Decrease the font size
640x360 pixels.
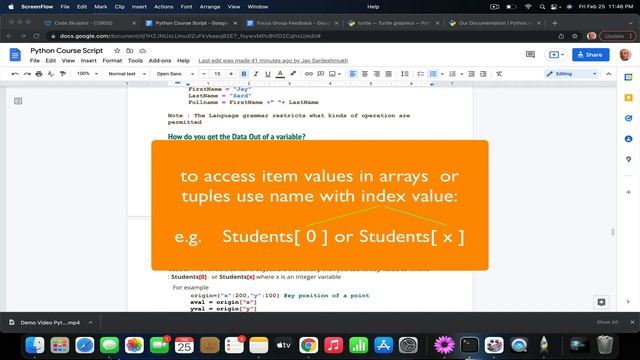click(204, 74)
